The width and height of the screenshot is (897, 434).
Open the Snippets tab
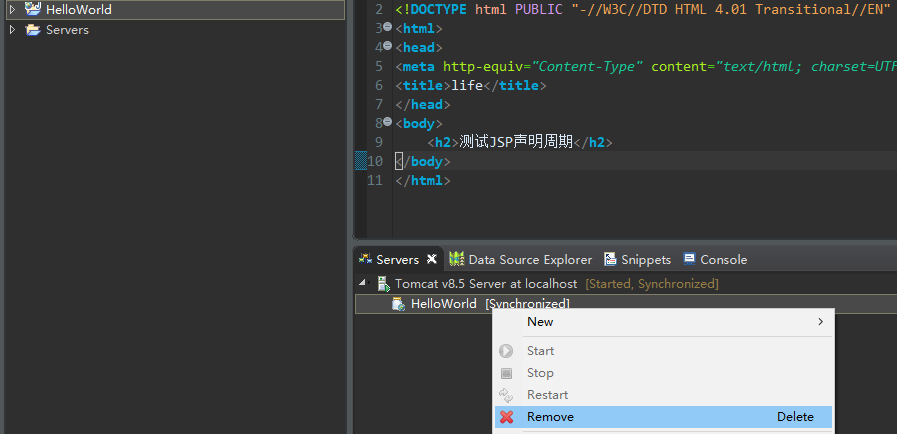pos(646,260)
